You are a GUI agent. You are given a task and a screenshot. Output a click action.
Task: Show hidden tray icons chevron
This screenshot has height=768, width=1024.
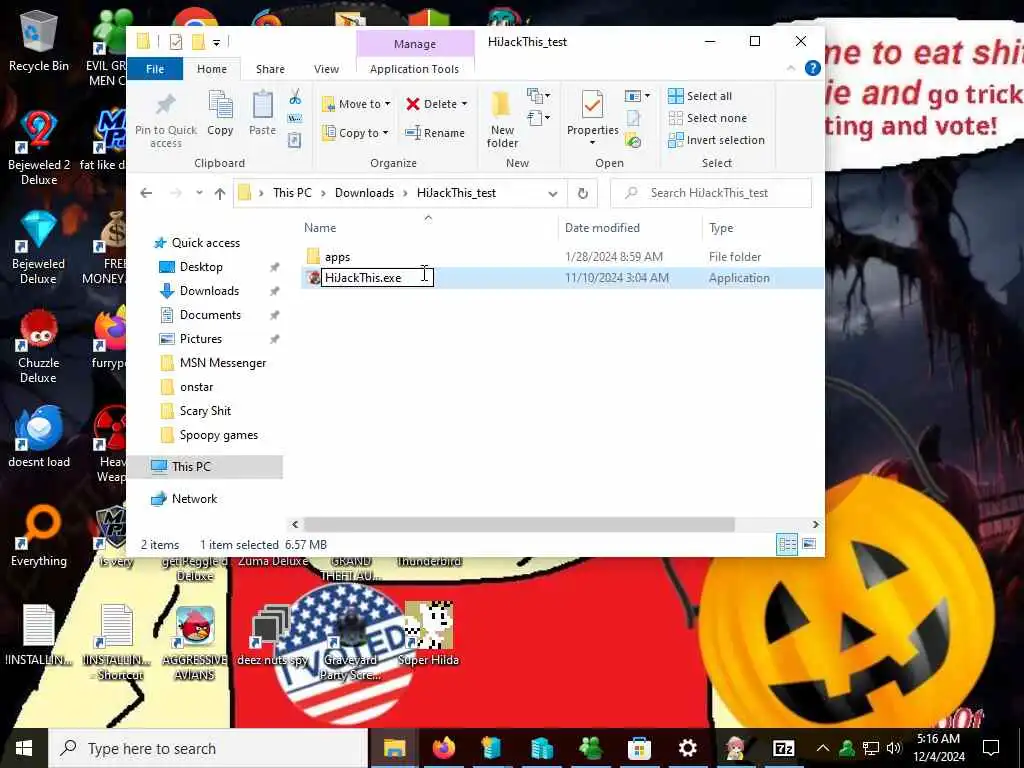823,748
